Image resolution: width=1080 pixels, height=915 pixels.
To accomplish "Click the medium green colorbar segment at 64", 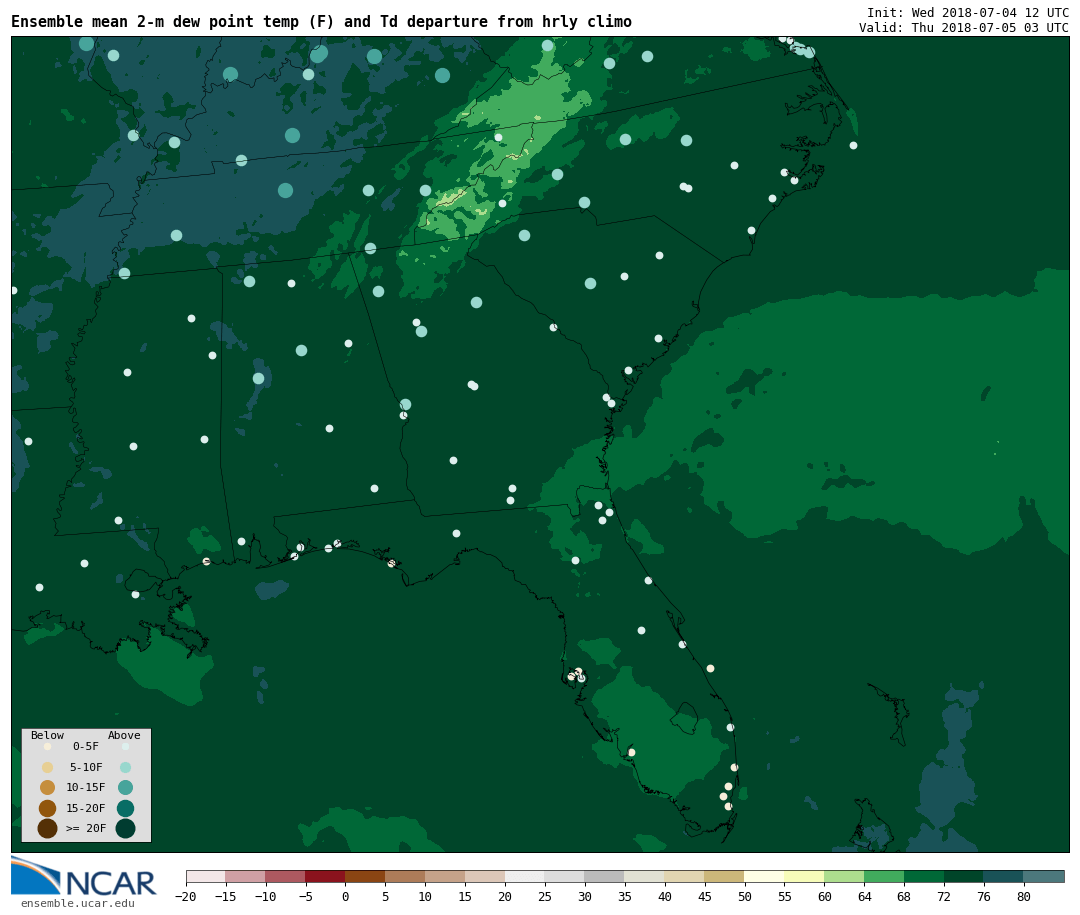I will coord(884,876).
